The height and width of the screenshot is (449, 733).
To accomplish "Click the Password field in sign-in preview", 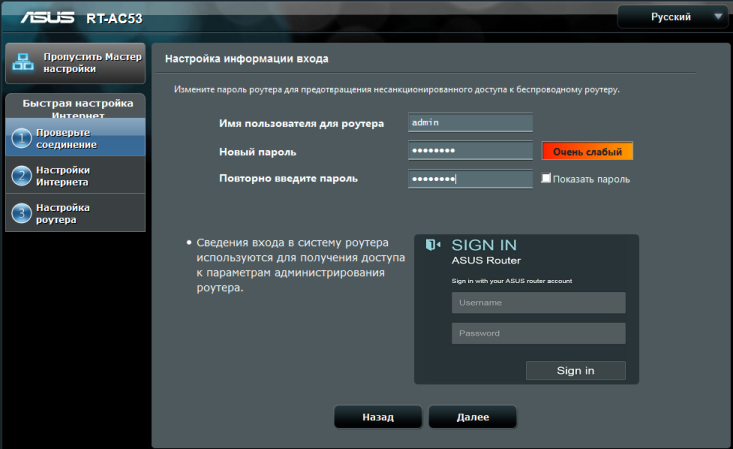I will [539, 333].
